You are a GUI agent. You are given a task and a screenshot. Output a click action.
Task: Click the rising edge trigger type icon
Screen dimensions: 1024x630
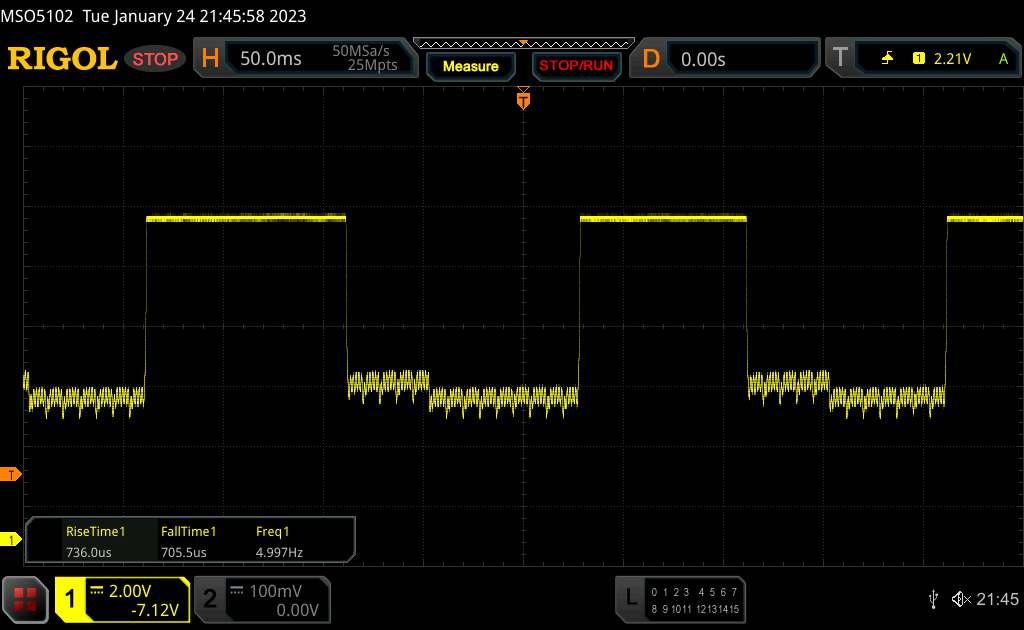887,59
